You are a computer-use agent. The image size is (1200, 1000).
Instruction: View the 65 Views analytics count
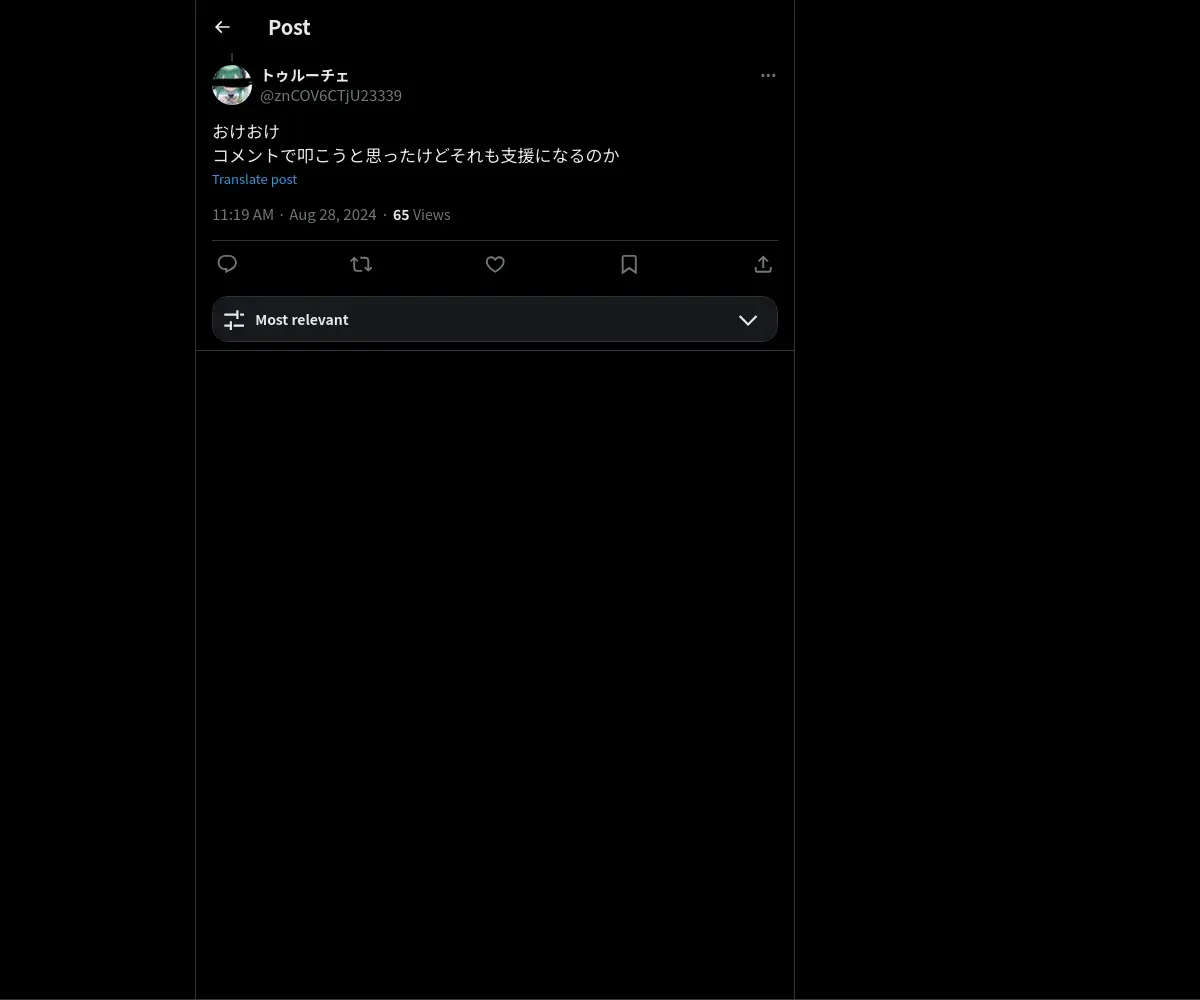coord(422,215)
